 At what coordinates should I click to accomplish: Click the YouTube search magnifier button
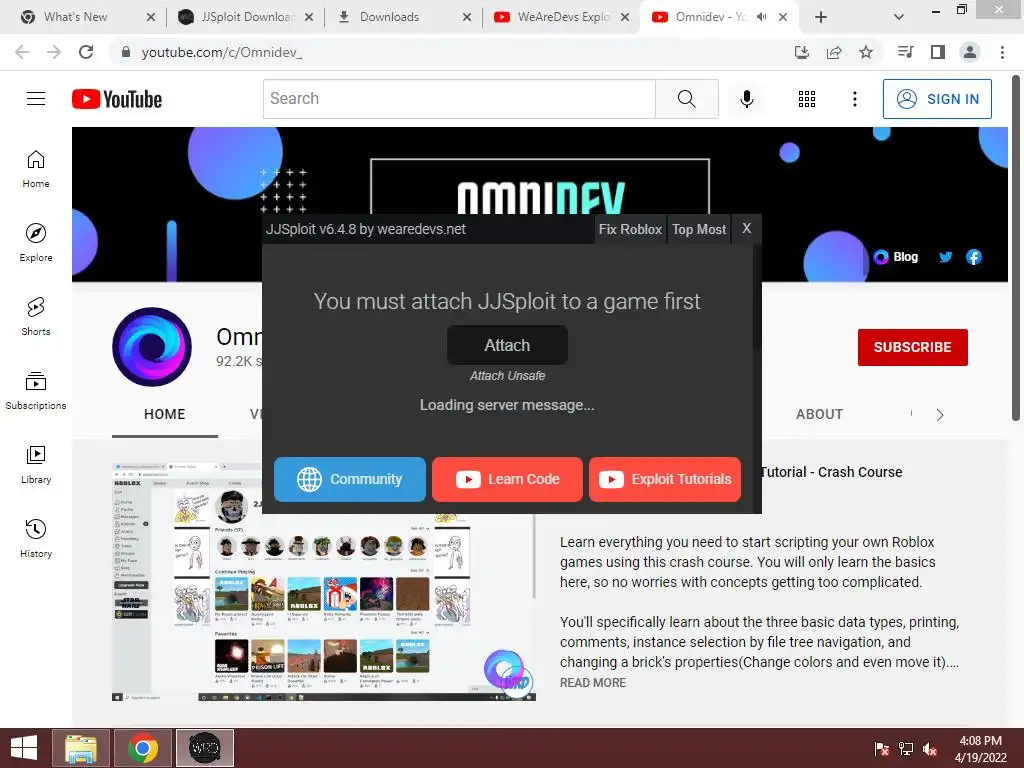click(x=686, y=99)
